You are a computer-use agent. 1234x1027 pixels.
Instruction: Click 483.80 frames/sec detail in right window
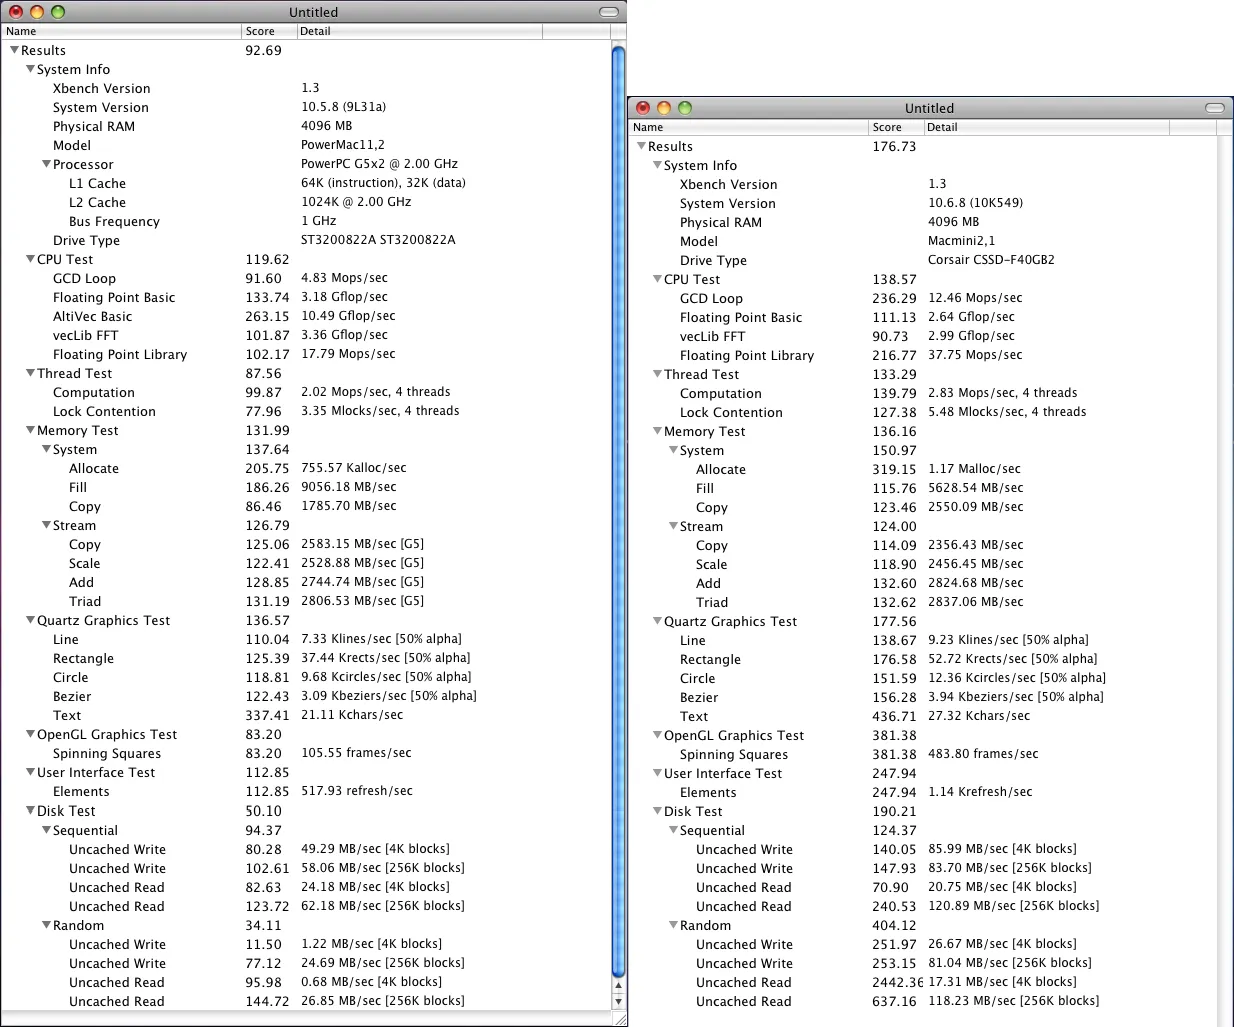click(983, 754)
